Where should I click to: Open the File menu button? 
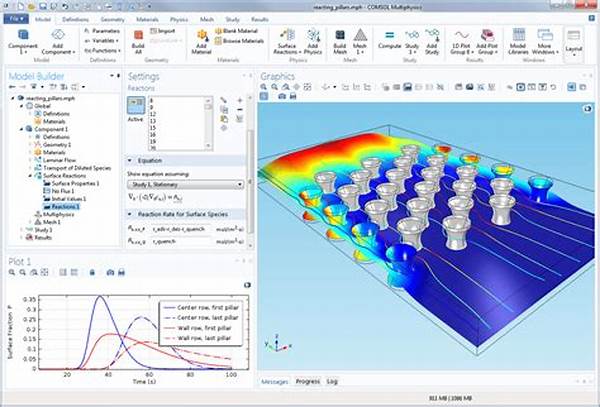(15, 18)
